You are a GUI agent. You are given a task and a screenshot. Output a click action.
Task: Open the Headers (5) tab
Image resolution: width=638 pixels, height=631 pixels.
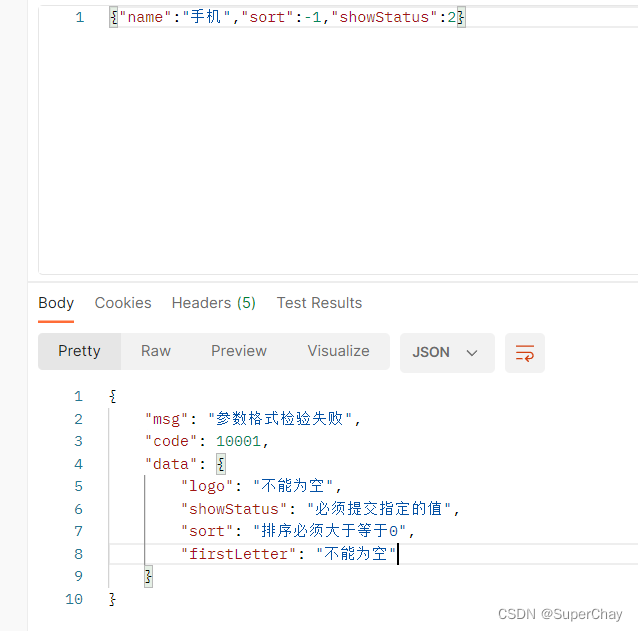coord(214,303)
